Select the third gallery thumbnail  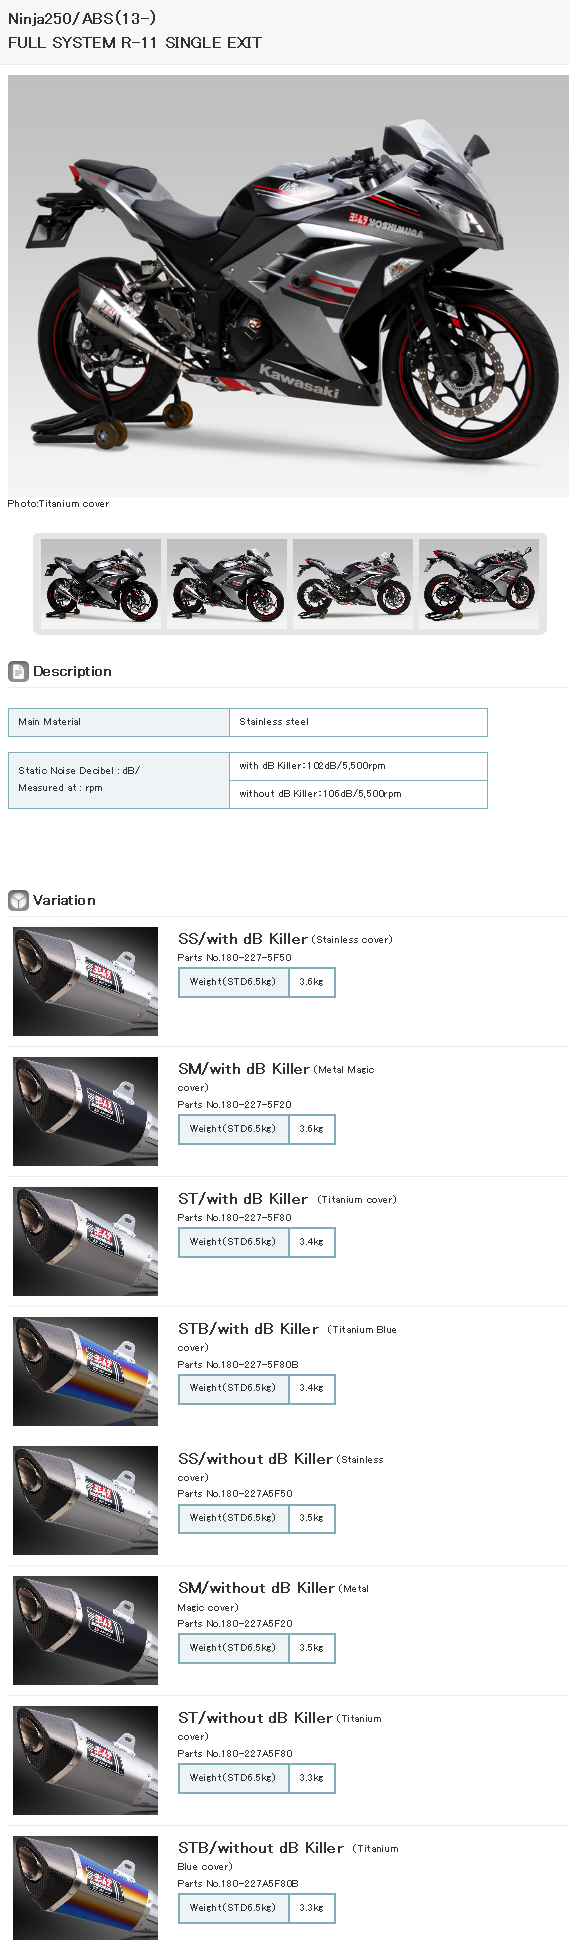point(353,584)
